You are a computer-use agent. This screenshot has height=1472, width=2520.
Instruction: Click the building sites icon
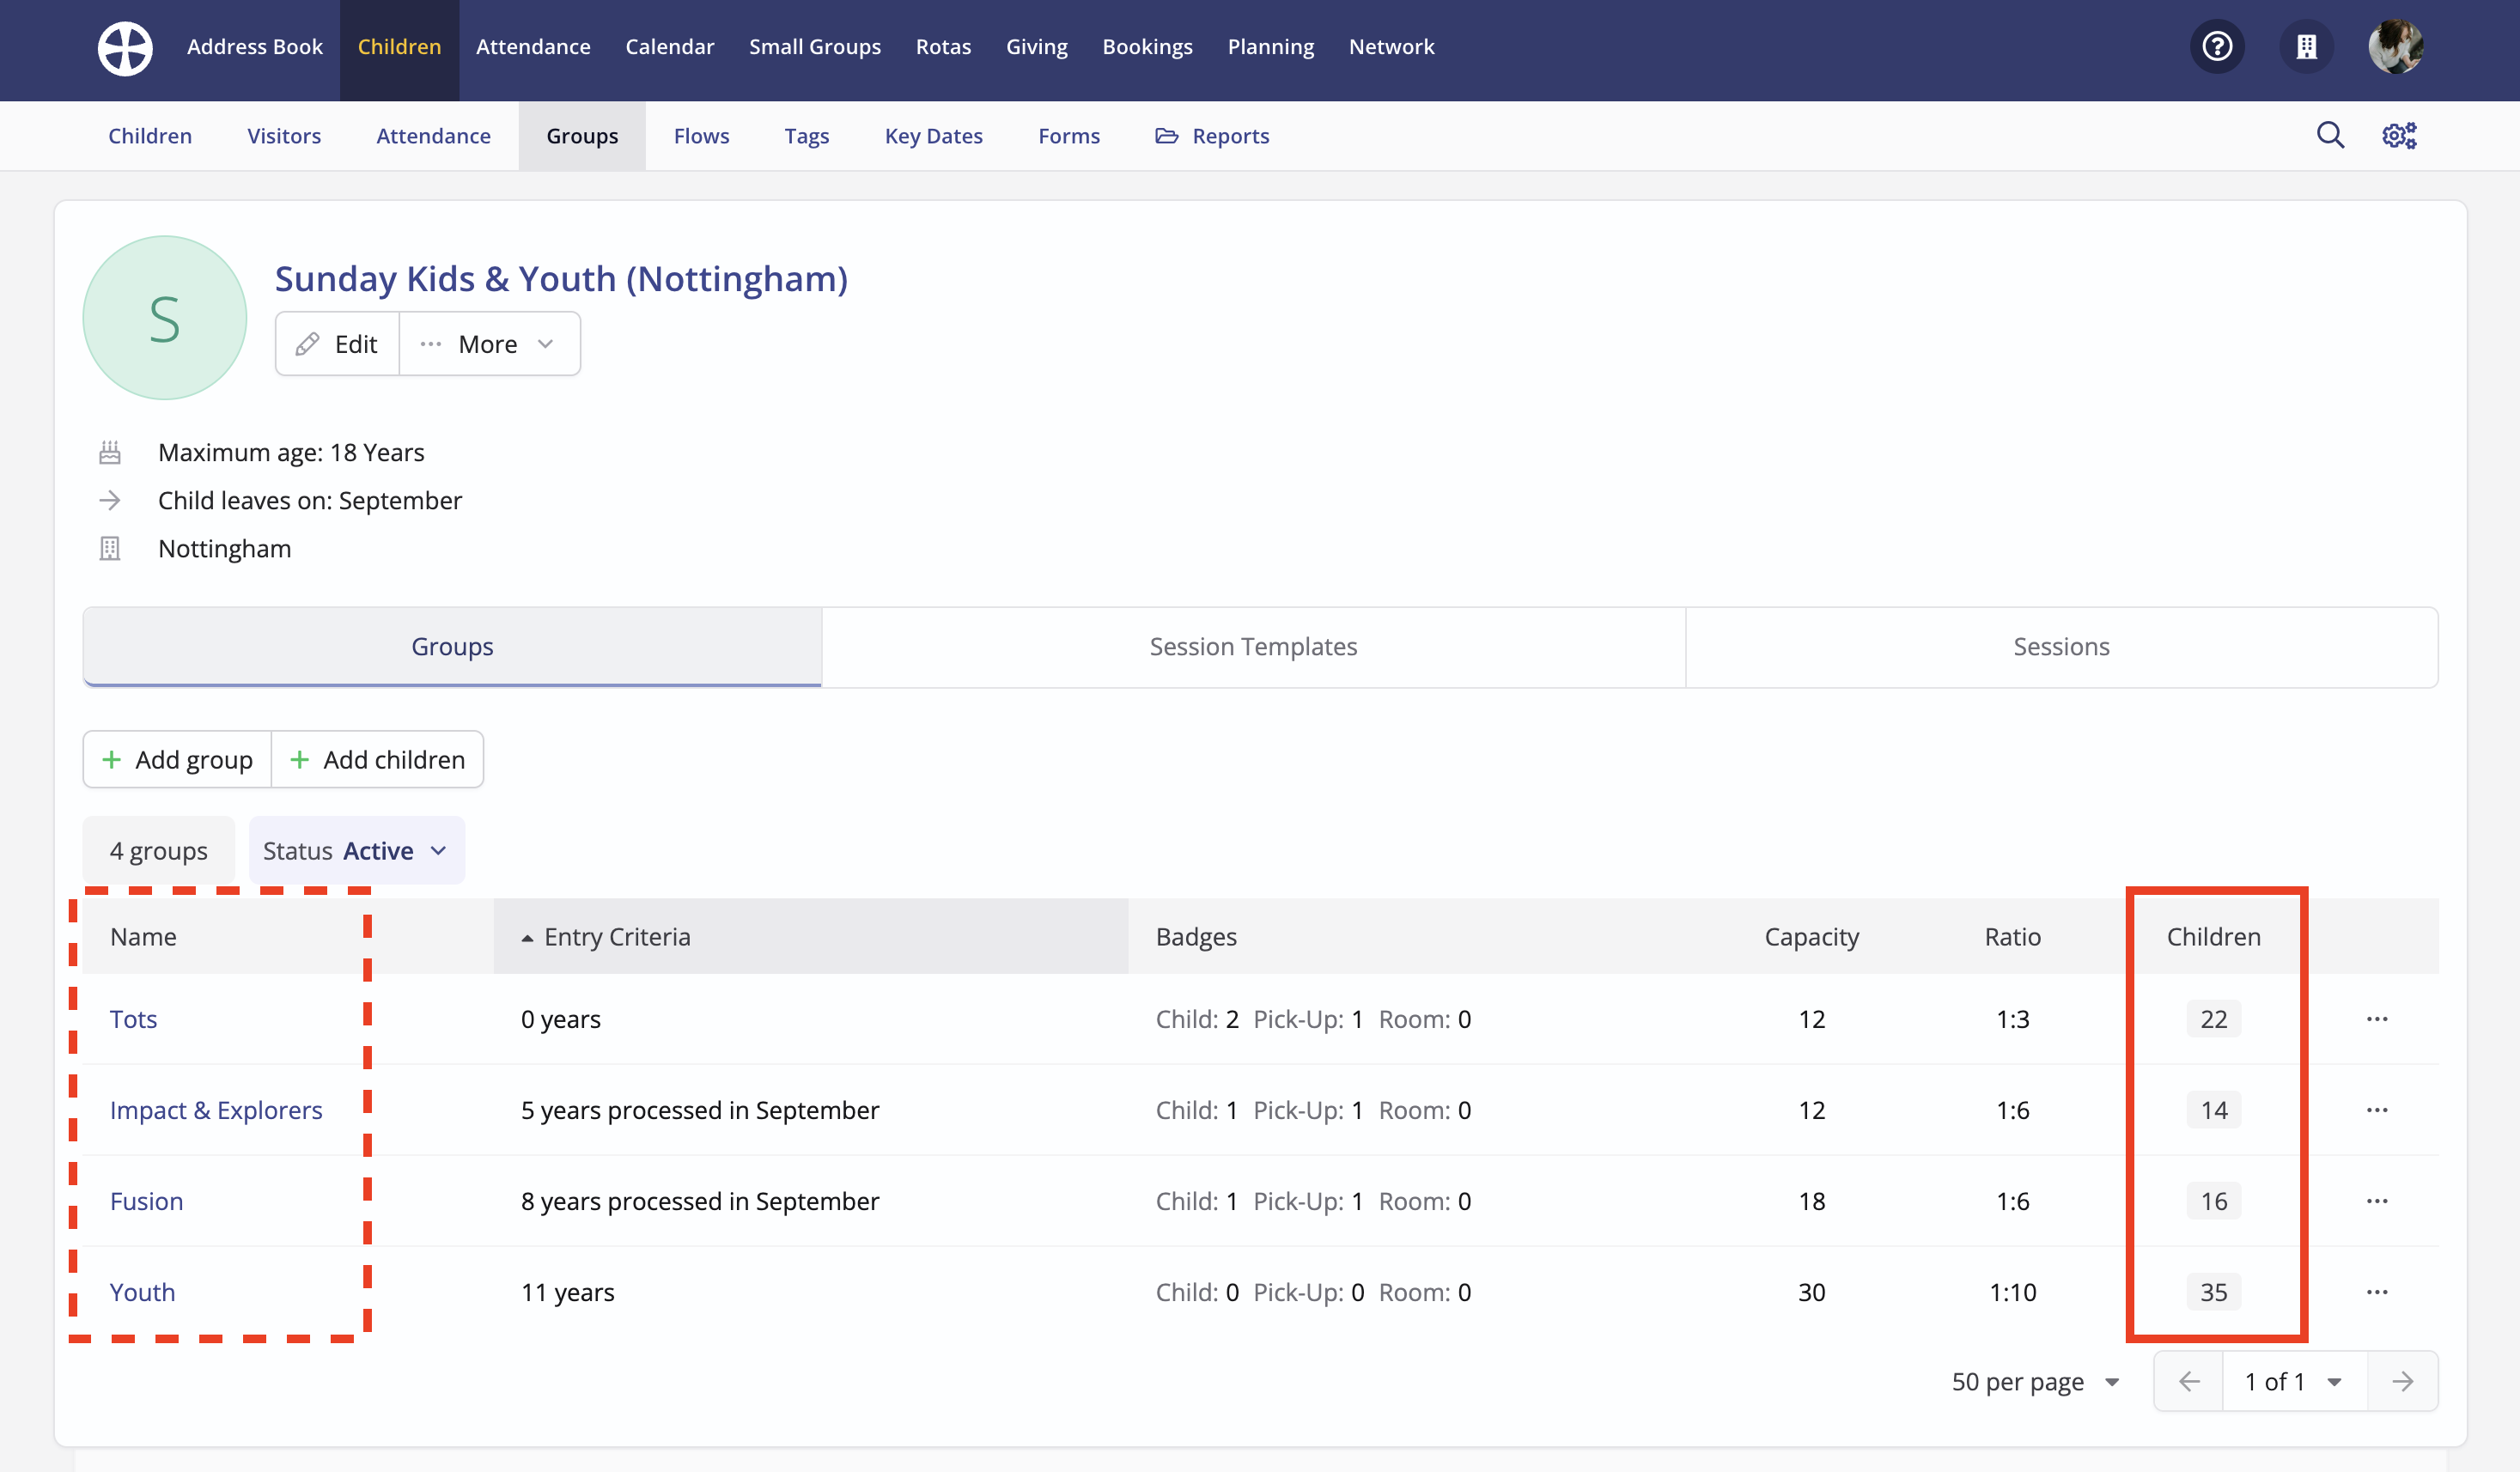(x=2306, y=47)
